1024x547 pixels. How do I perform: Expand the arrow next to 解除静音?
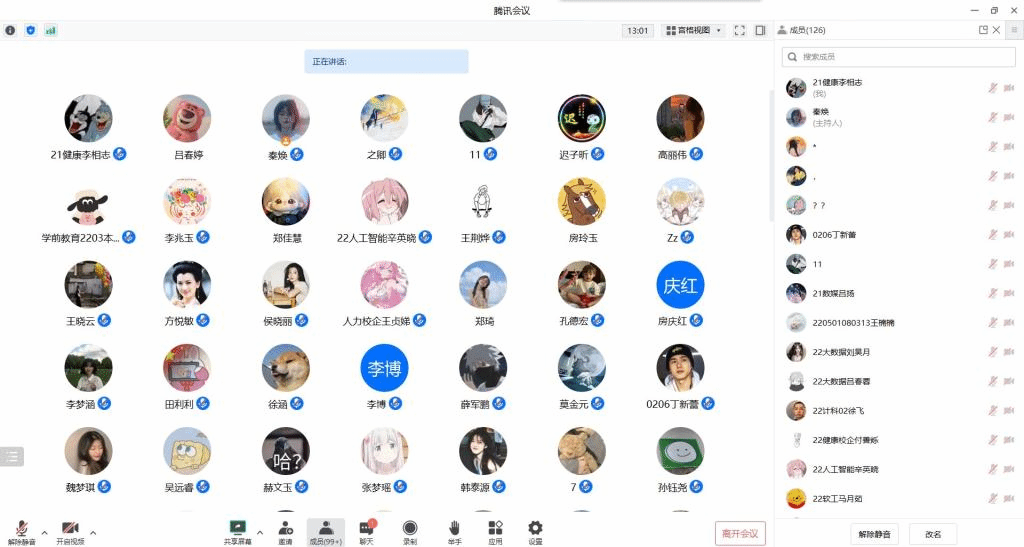(x=44, y=532)
